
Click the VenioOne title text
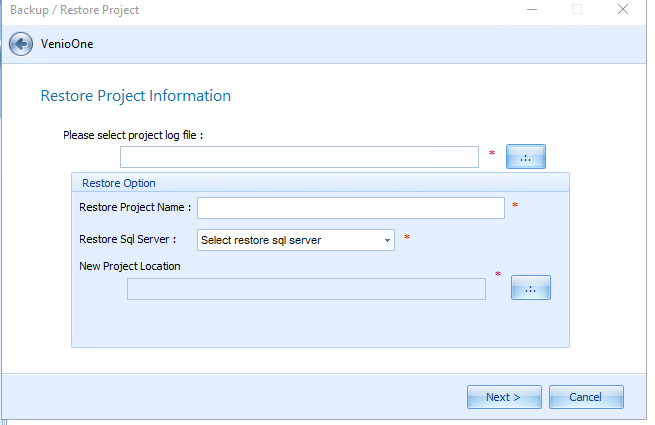[67, 44]
